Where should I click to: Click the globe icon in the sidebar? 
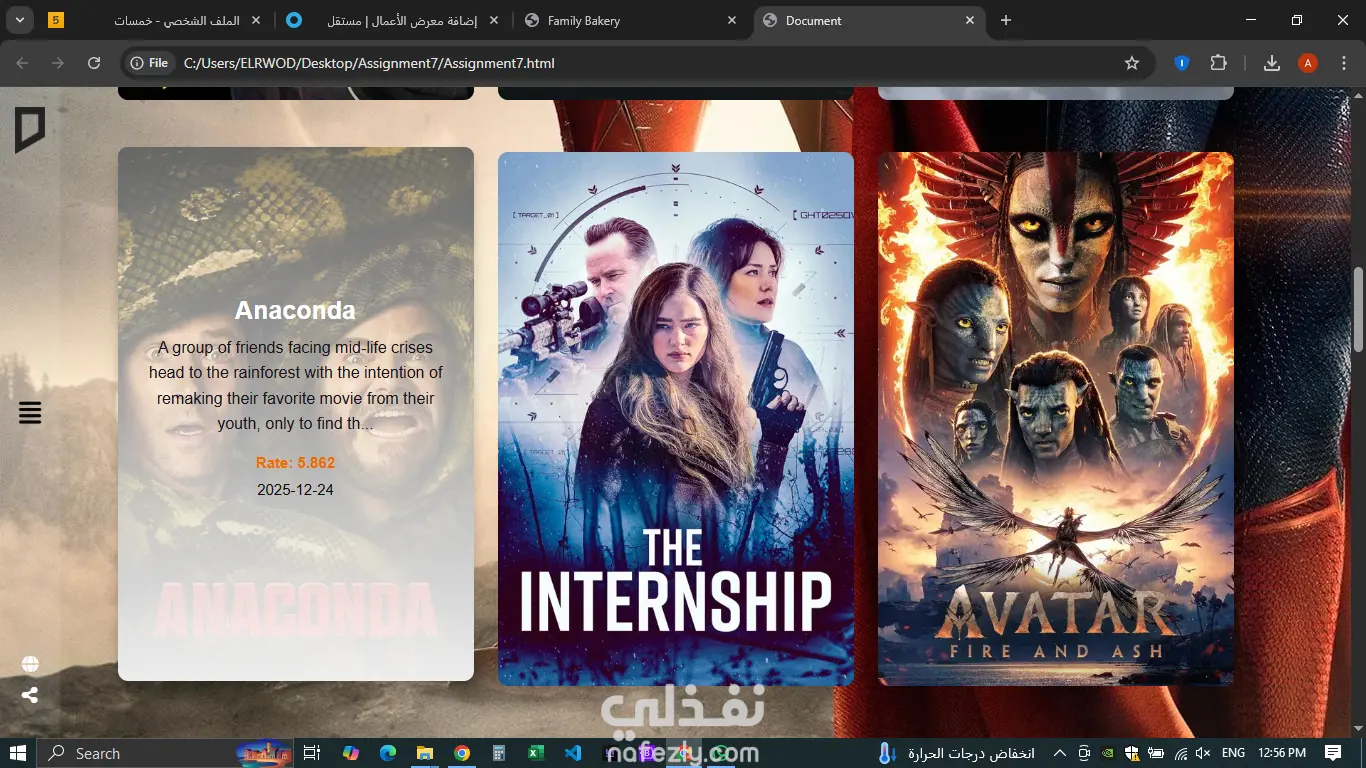(30, 665)
